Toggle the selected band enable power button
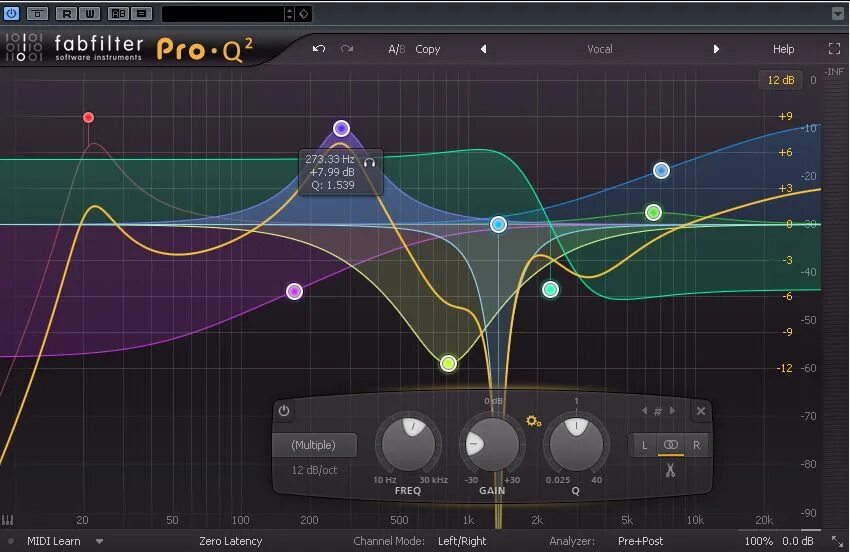The width and height of the screenshot is (850, 552). (x=284, y=411)
